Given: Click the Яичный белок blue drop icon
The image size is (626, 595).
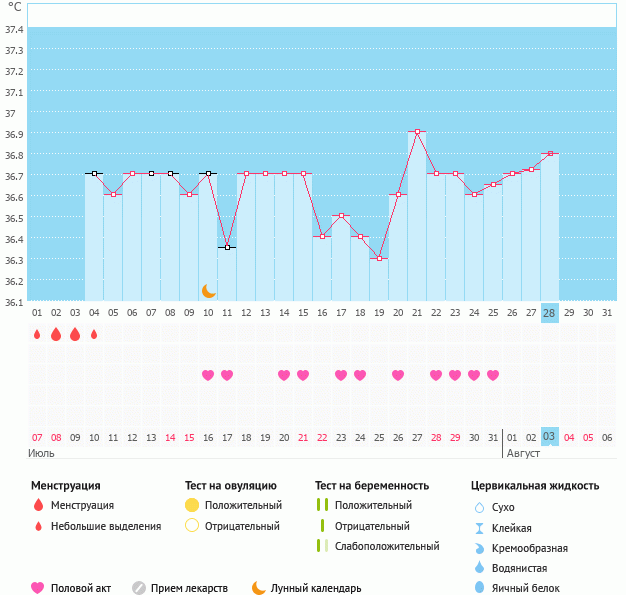Looking at the screenshot, I should coord(479,588).
